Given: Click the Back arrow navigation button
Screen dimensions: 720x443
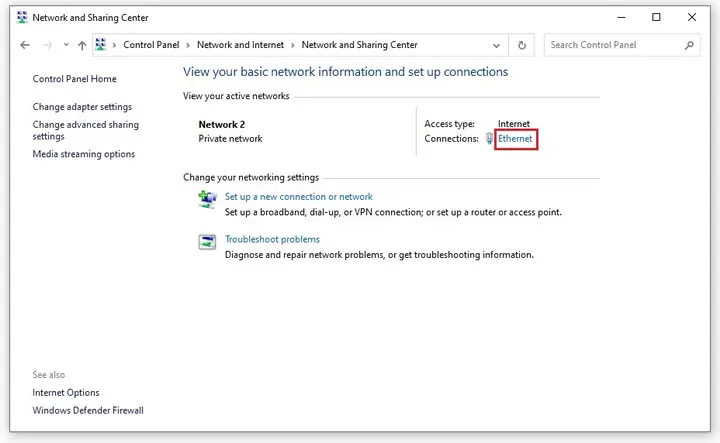Looking at the screenshot, I should (25, 45).
